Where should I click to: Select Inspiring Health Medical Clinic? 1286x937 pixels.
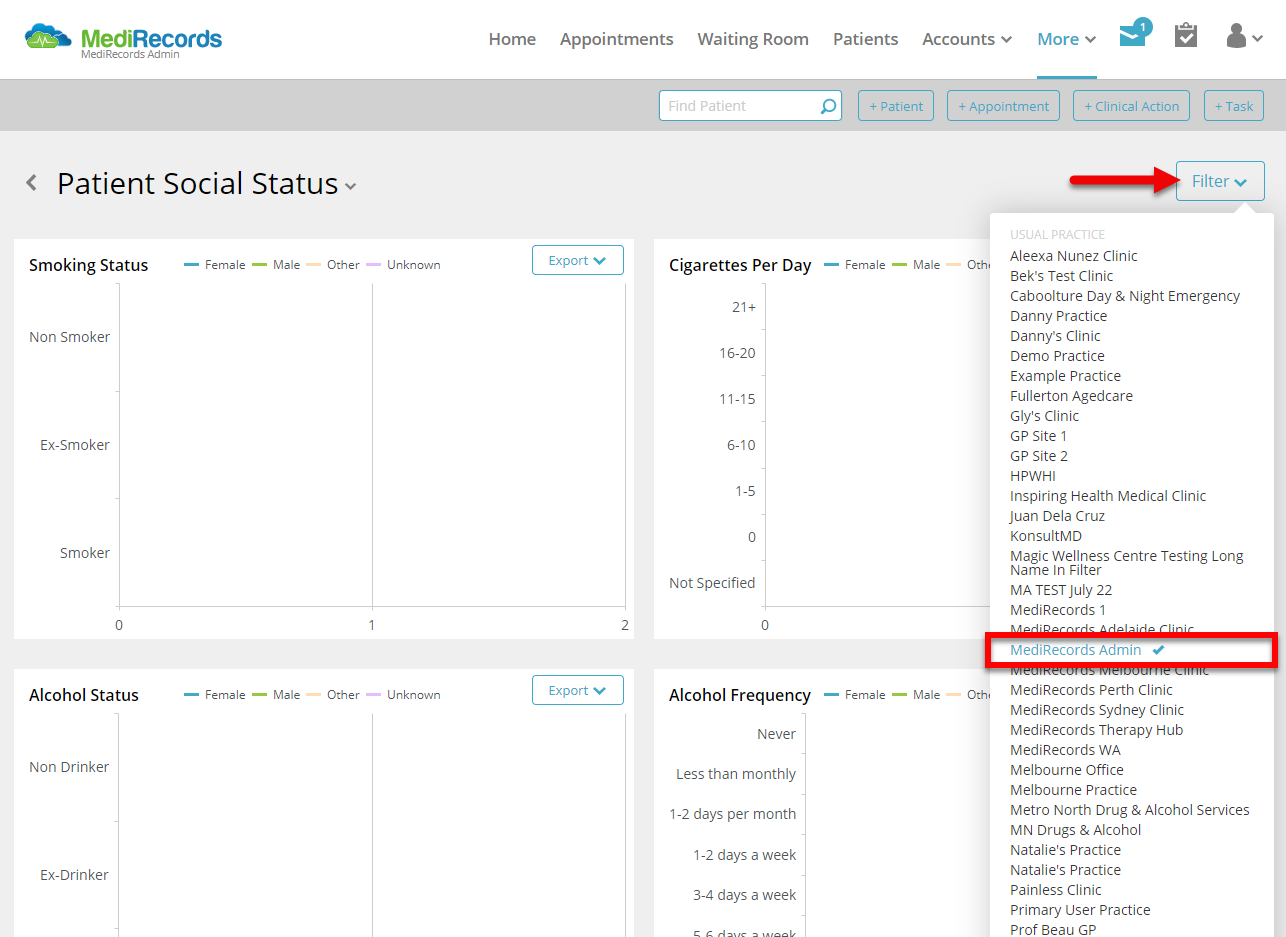click(x=1108, y=496)
